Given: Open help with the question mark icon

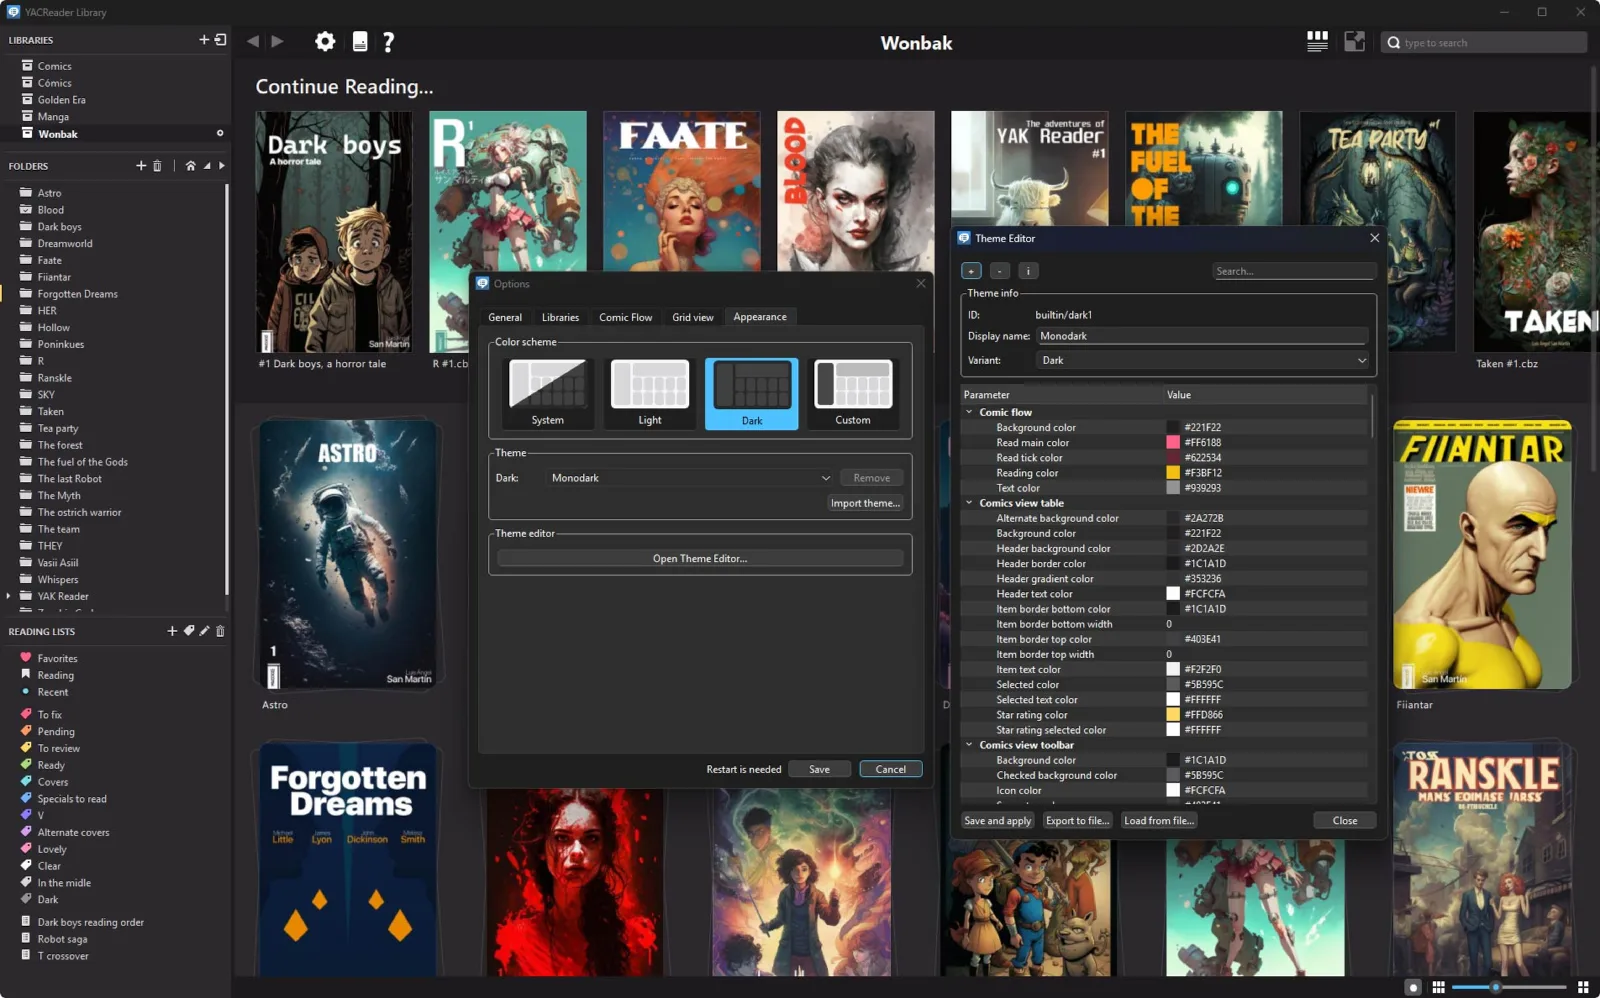Looking at the screenshot, I should pyautogui.click(x=389, y=42).
